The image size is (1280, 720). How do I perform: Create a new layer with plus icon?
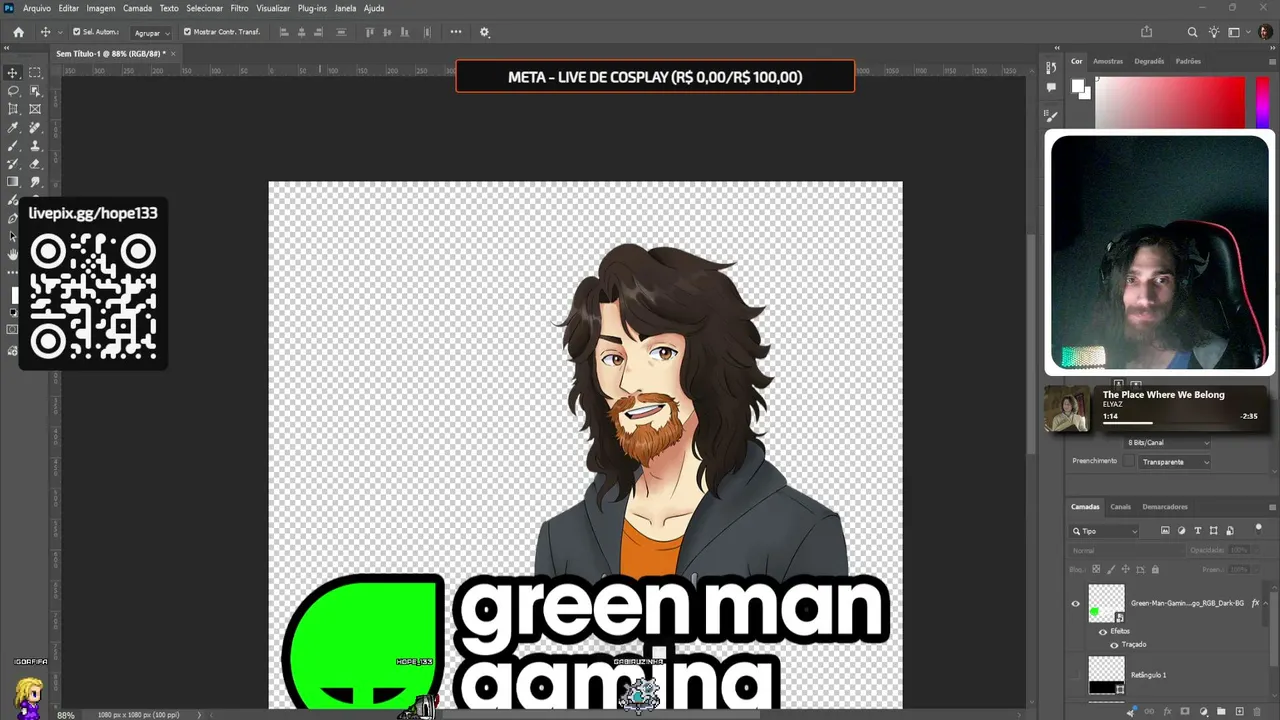coord(1240,712)
